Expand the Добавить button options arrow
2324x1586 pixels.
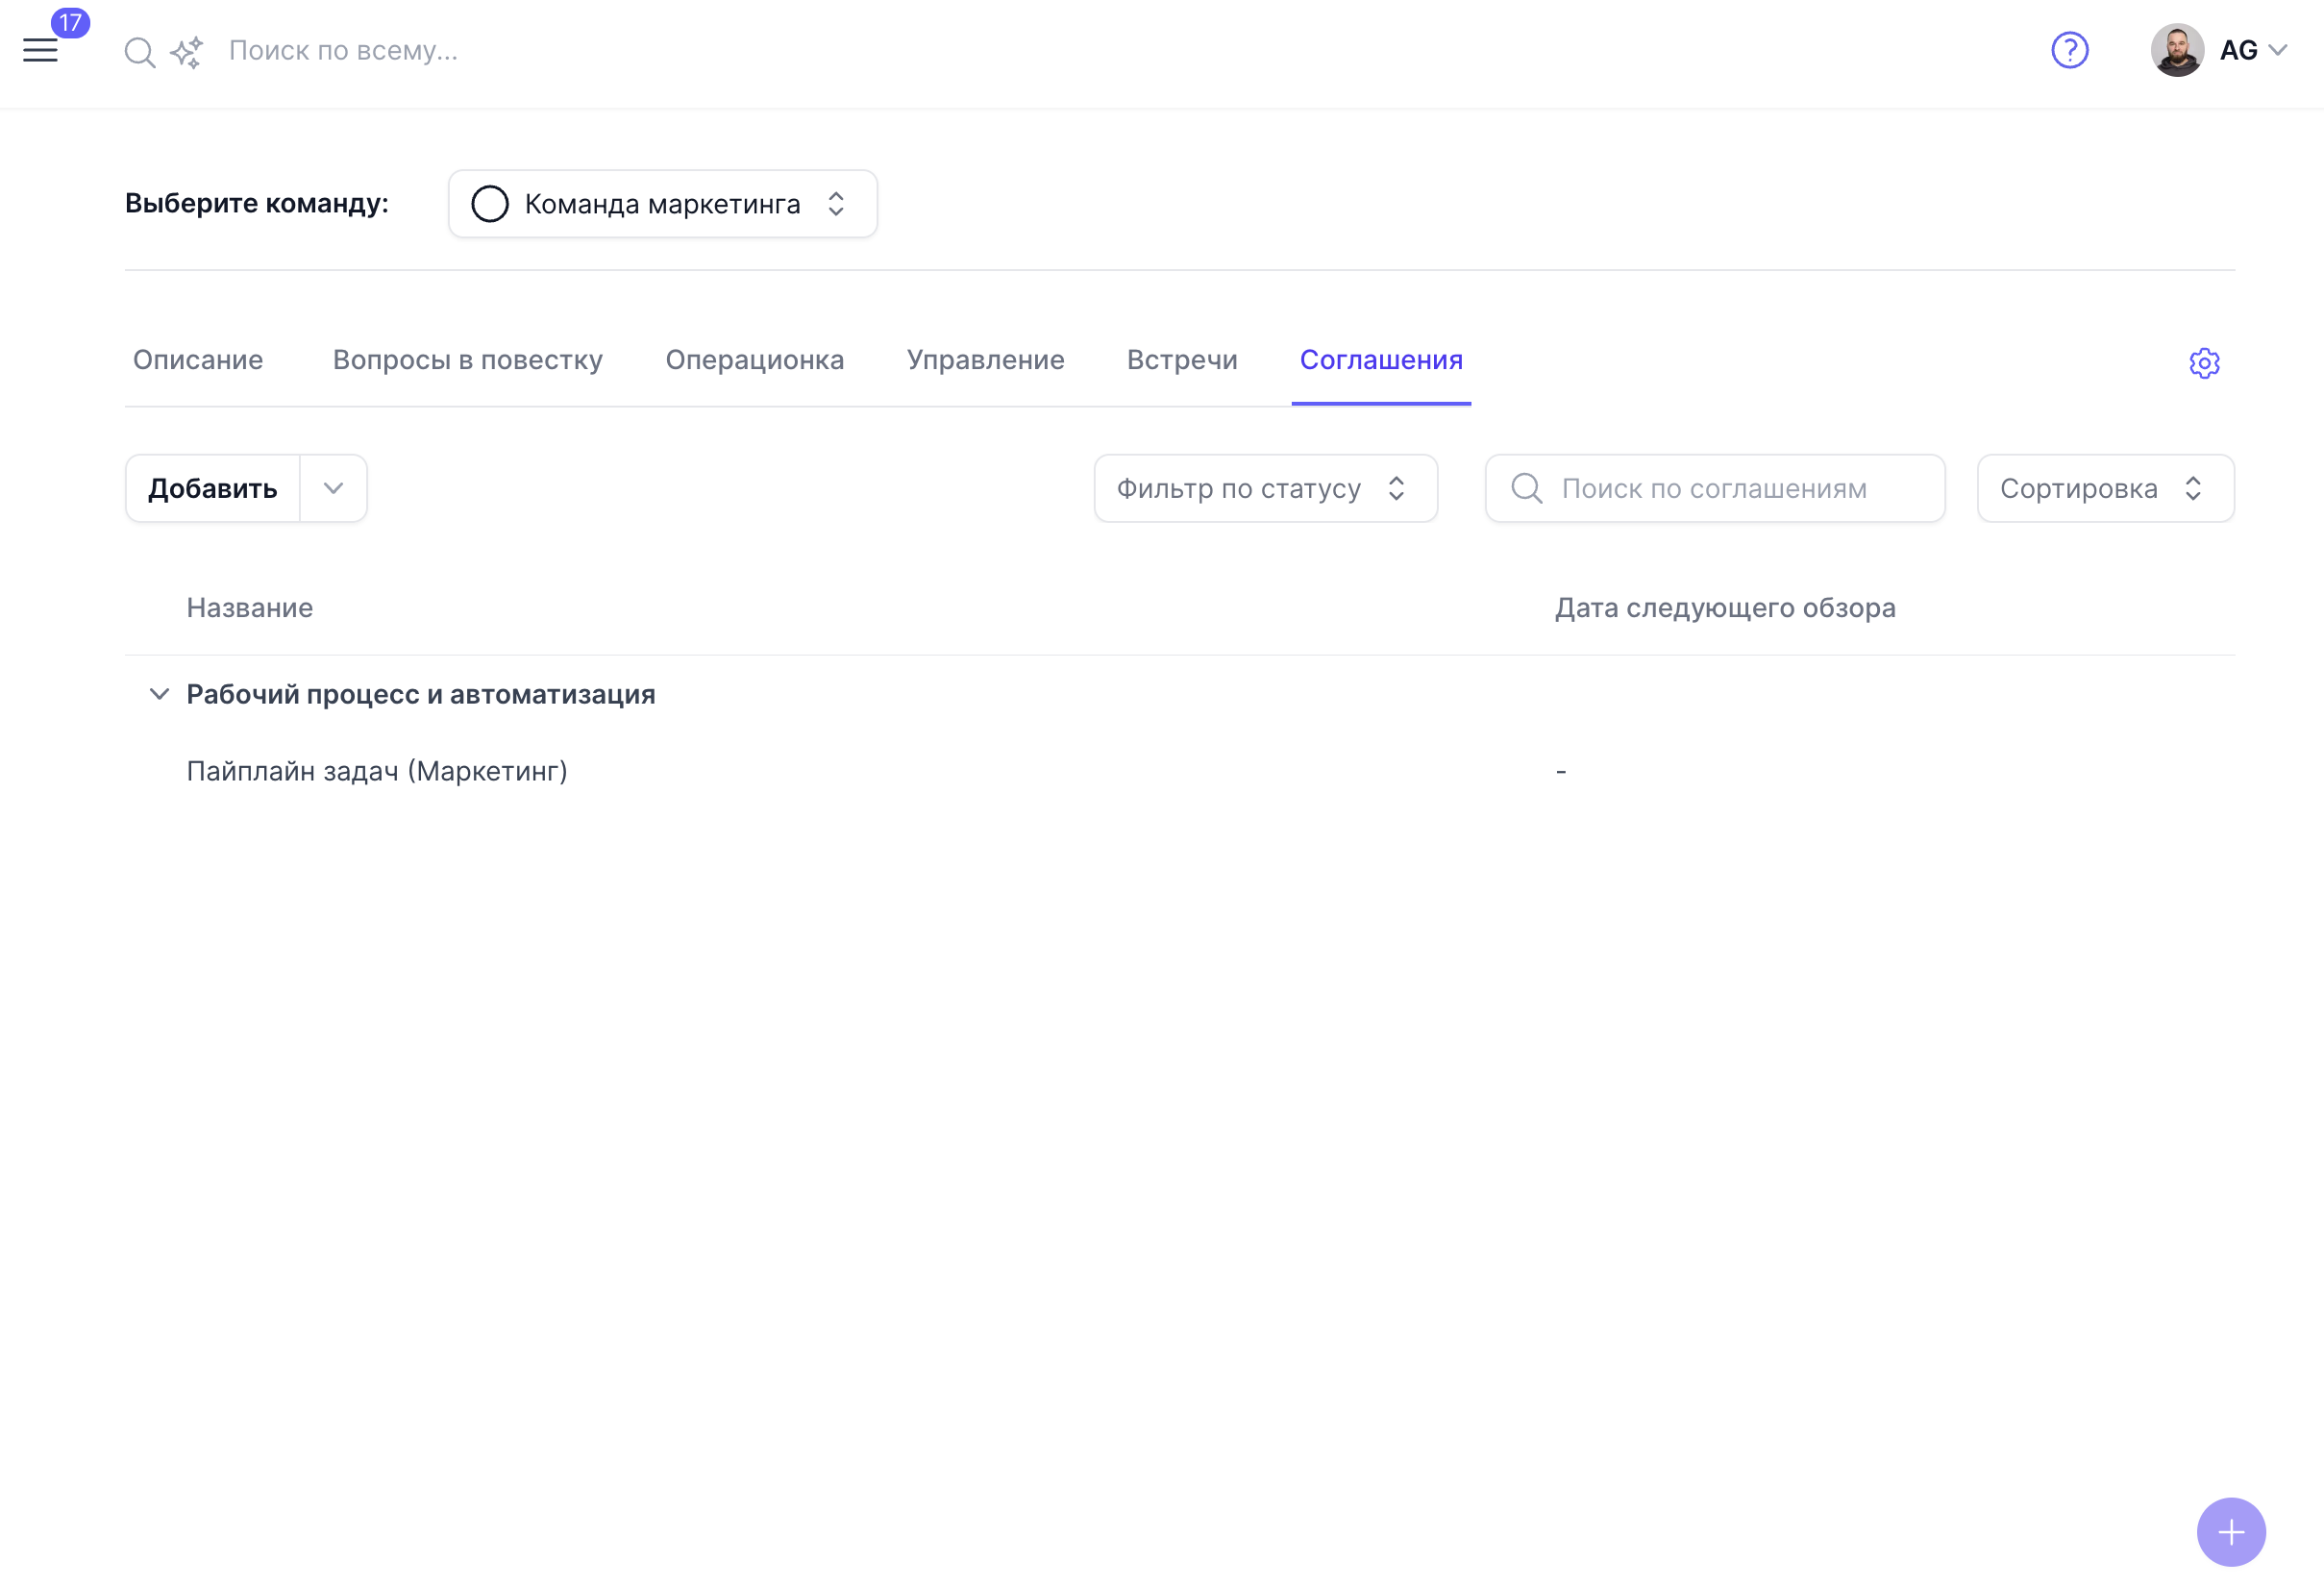pos(333,488)
